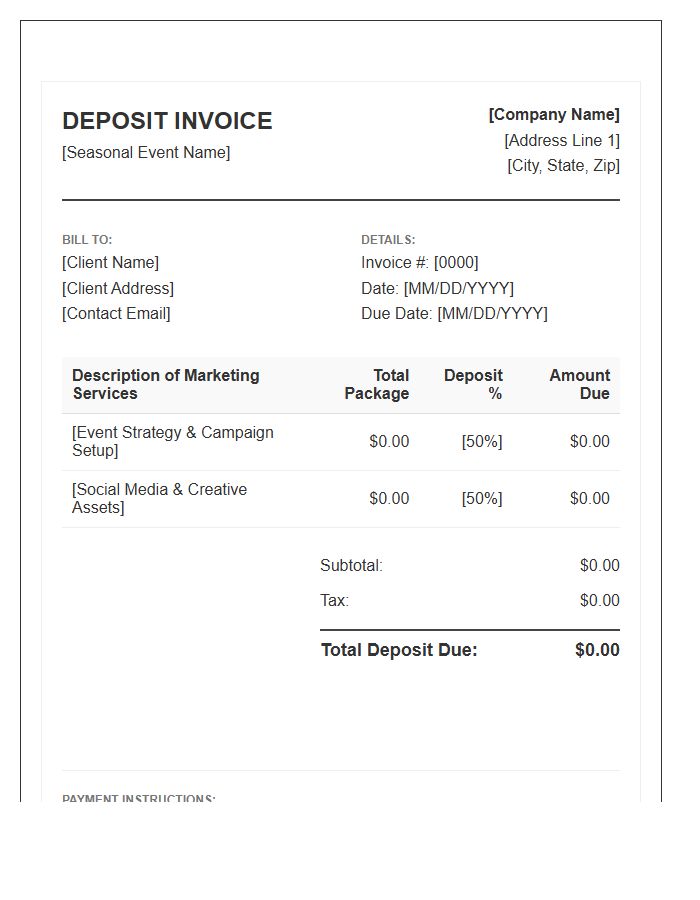Click [50%] in the Event Strategy row
The width and height of the screenshot is (700, 900).
point(482,441)
